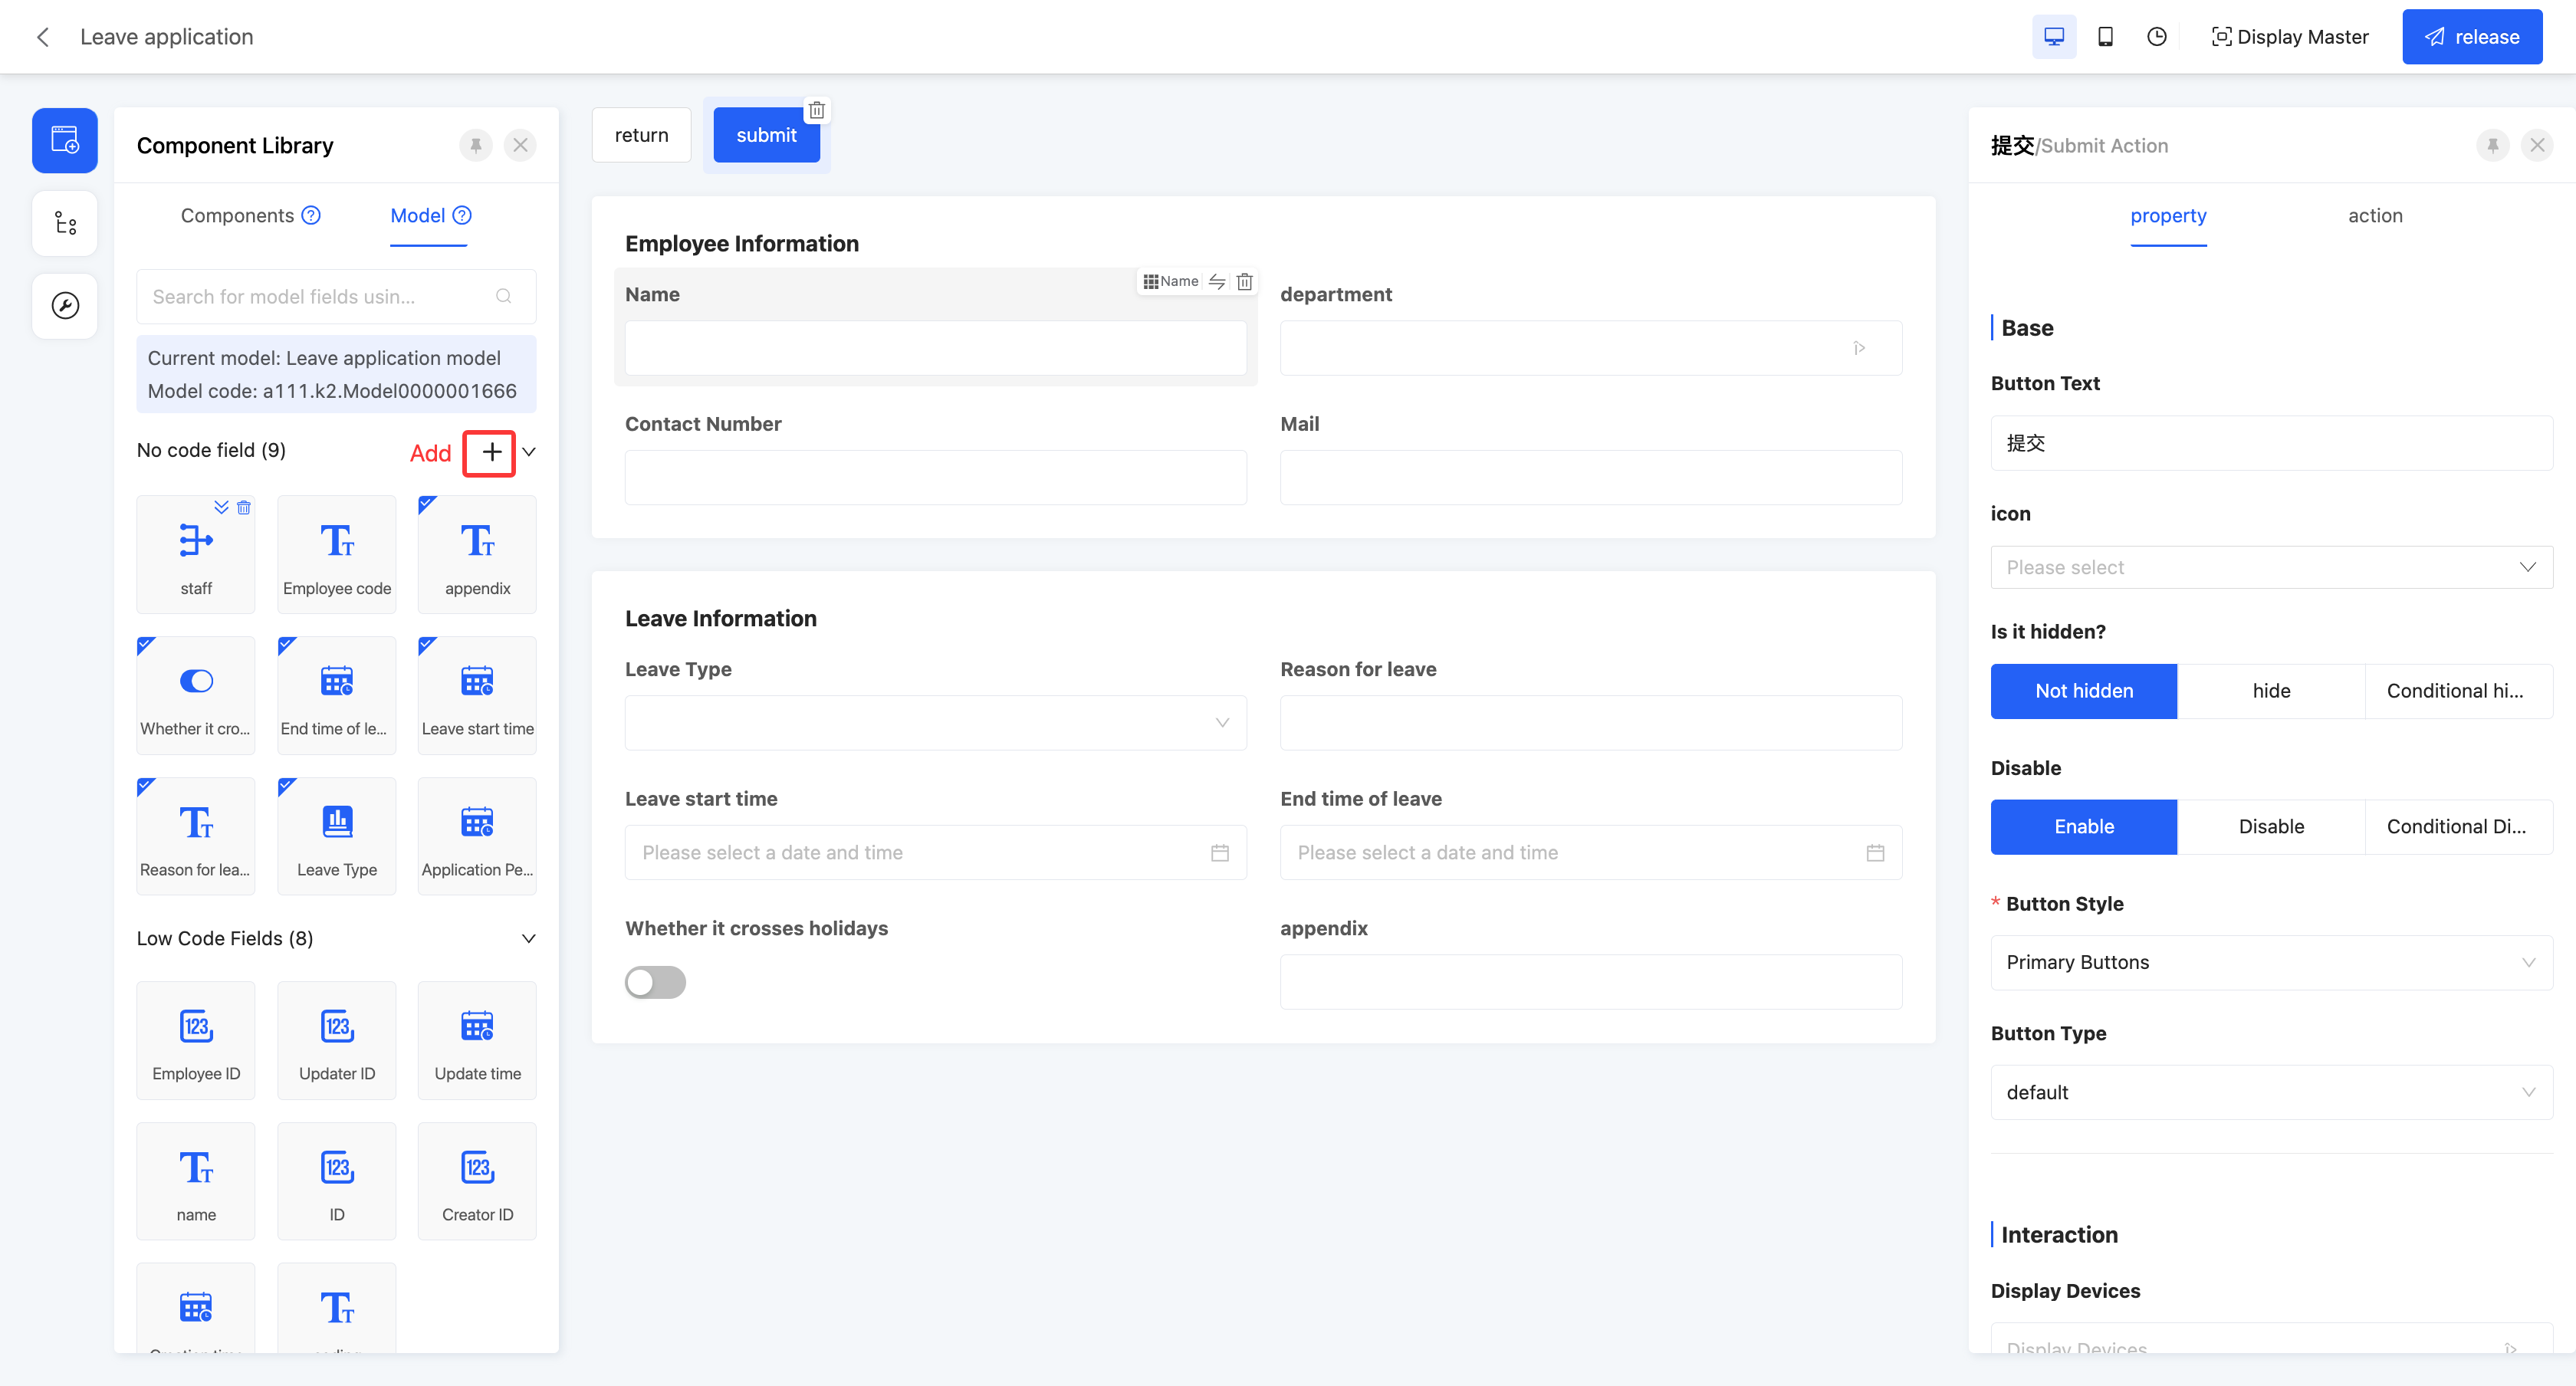The image size is (2576, 1386).
Task: Open the wrench settings sidebar icon
Action: click(65, 306)
